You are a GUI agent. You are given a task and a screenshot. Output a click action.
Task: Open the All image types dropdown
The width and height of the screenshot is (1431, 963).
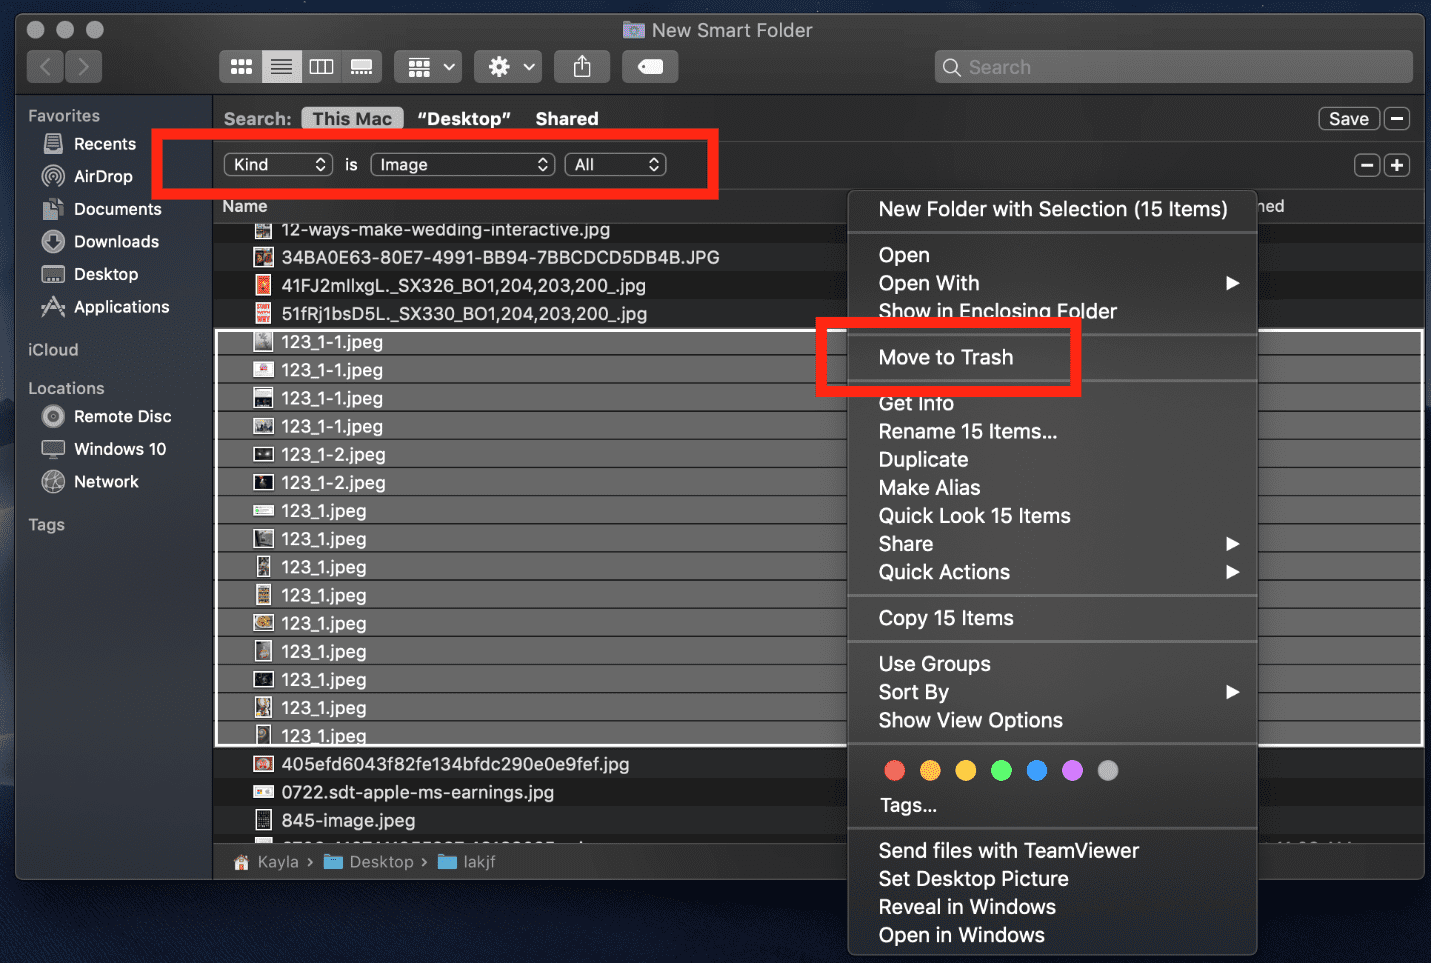click(615, 164)
